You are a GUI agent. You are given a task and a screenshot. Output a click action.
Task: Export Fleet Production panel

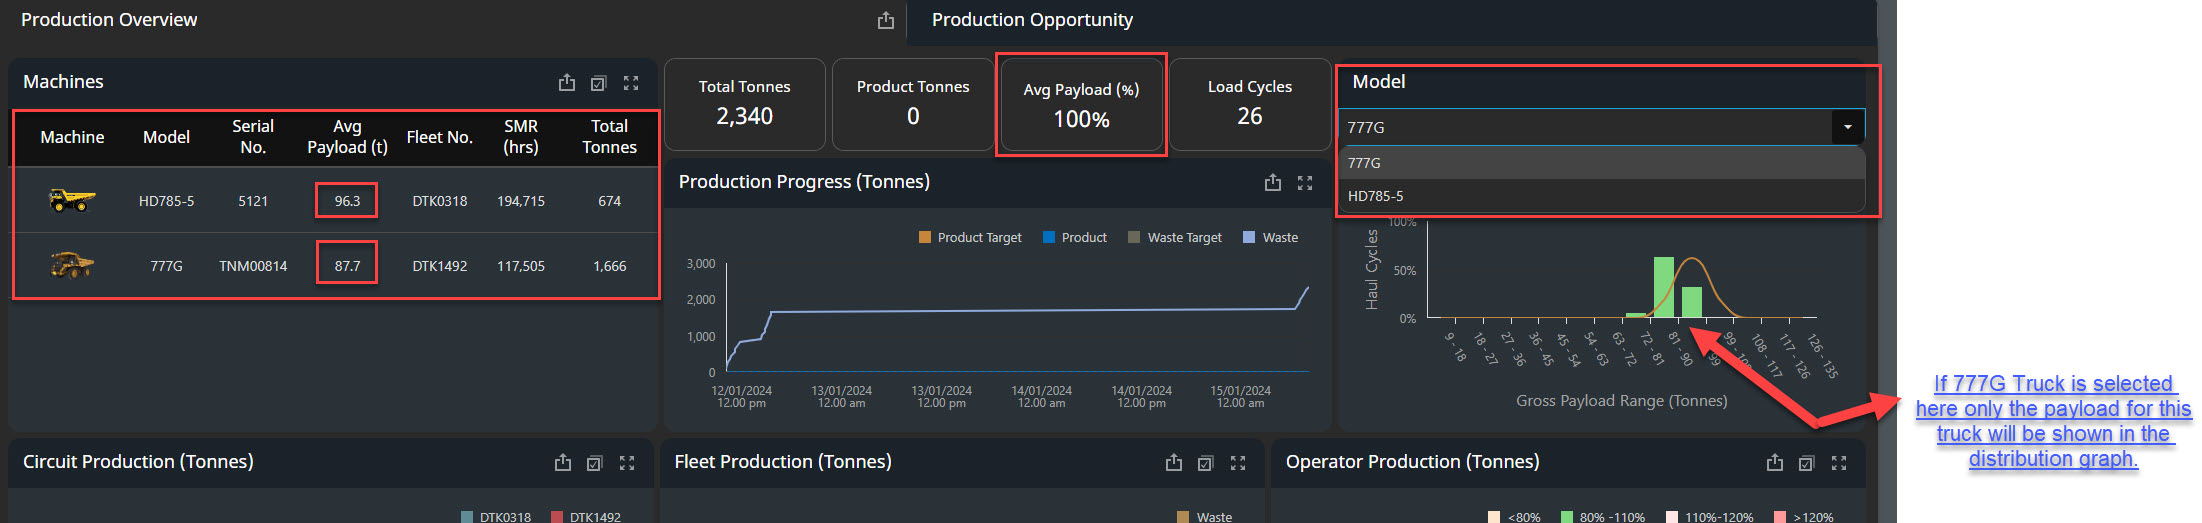point(1174,462)
